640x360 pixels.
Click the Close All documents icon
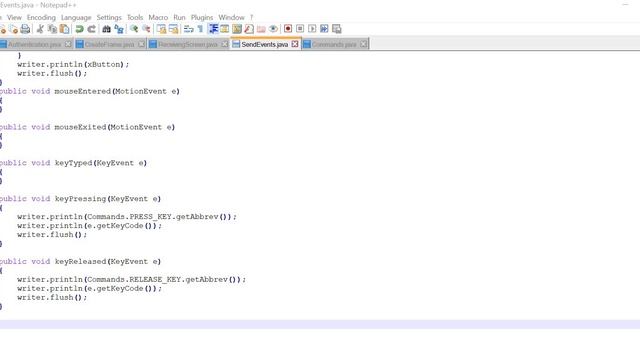(13, 29)
